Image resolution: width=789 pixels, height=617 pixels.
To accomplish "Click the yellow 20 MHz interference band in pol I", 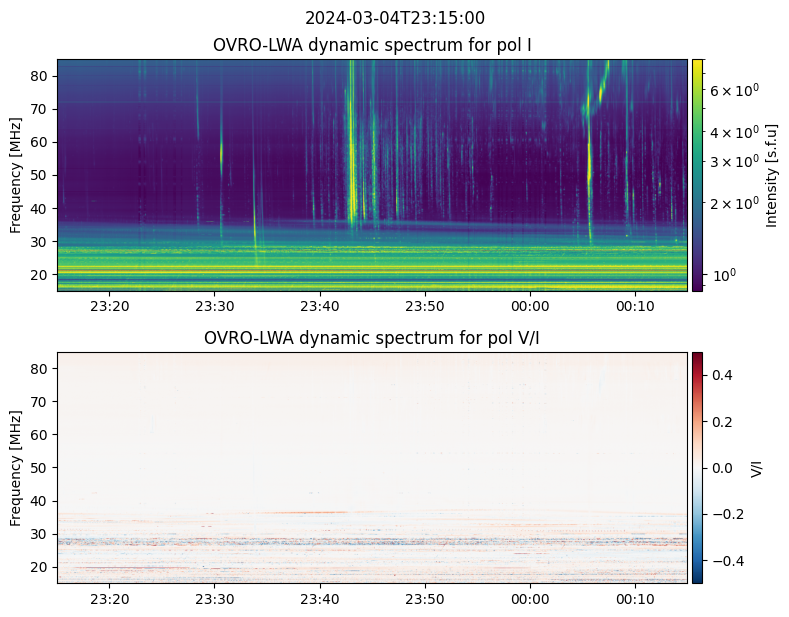I will (372, 270).
